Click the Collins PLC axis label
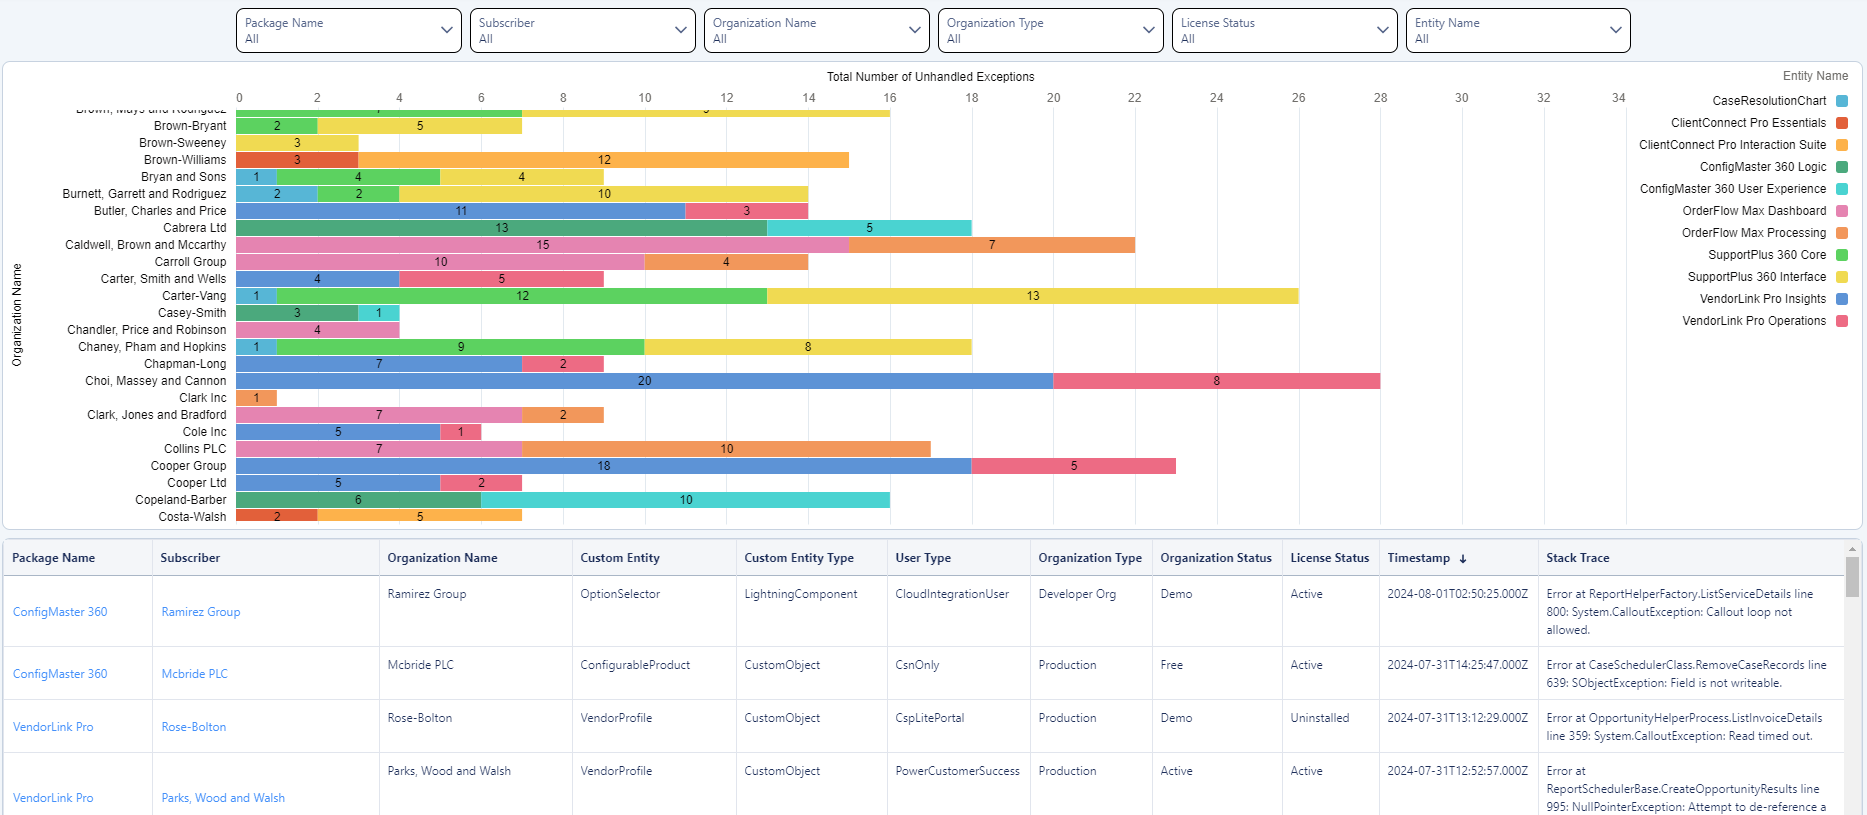The width and height of the screenshot is (1867, 815). [195, 449]
